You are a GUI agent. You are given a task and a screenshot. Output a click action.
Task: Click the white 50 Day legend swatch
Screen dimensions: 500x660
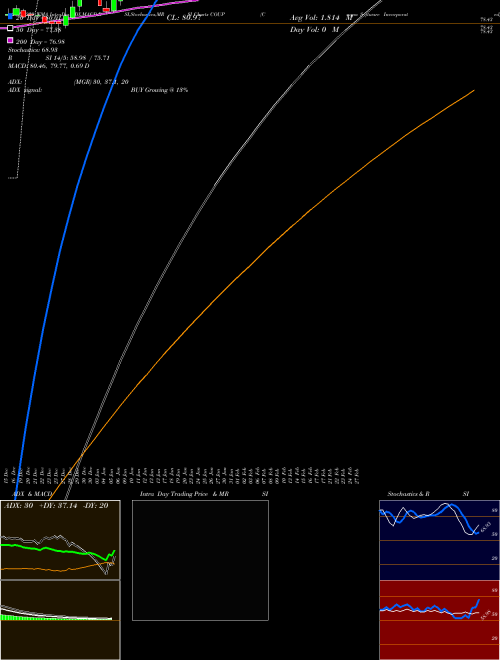[10, 28]
